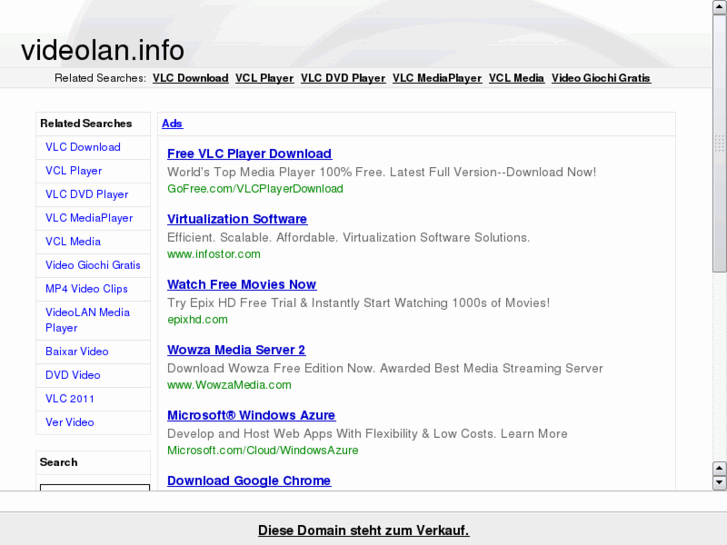Select sidebar VLC DVD Player link

pos(87,194)
